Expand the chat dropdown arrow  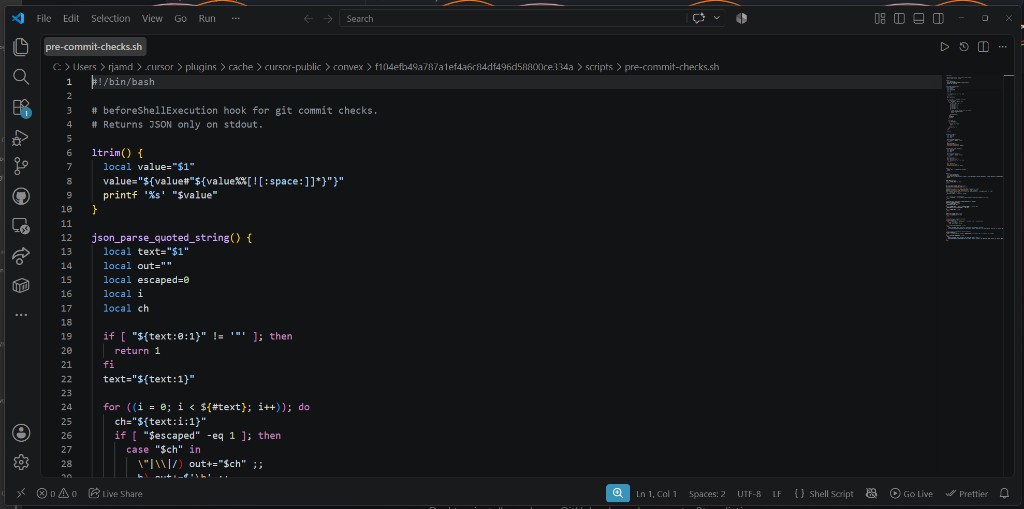[x=716, y=18]
